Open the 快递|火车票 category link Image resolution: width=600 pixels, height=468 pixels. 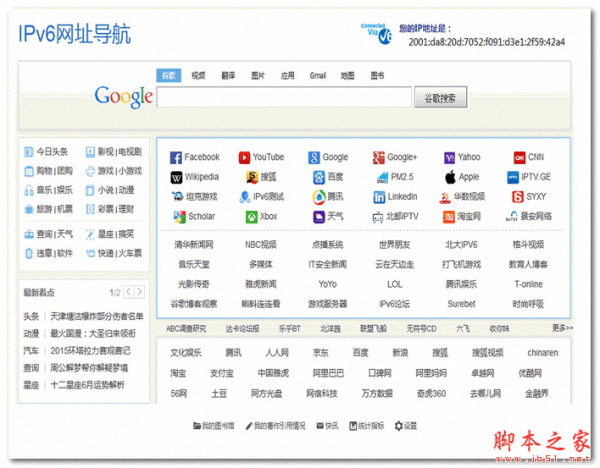tap(119, 253)
